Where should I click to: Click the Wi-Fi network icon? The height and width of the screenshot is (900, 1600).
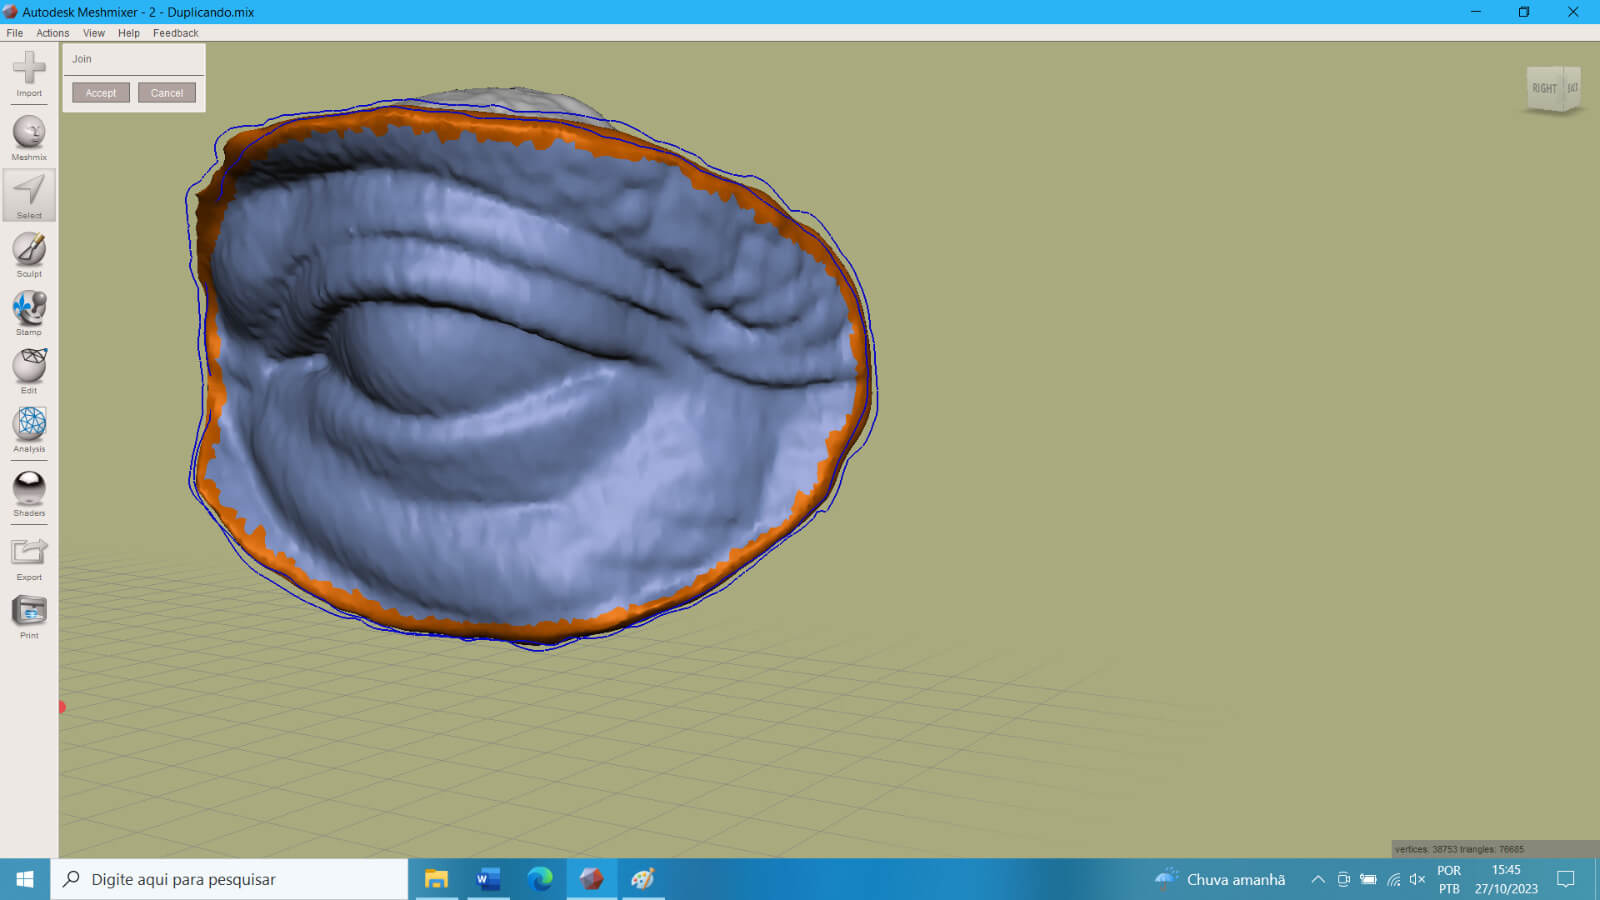click(x=1394, y=880)
